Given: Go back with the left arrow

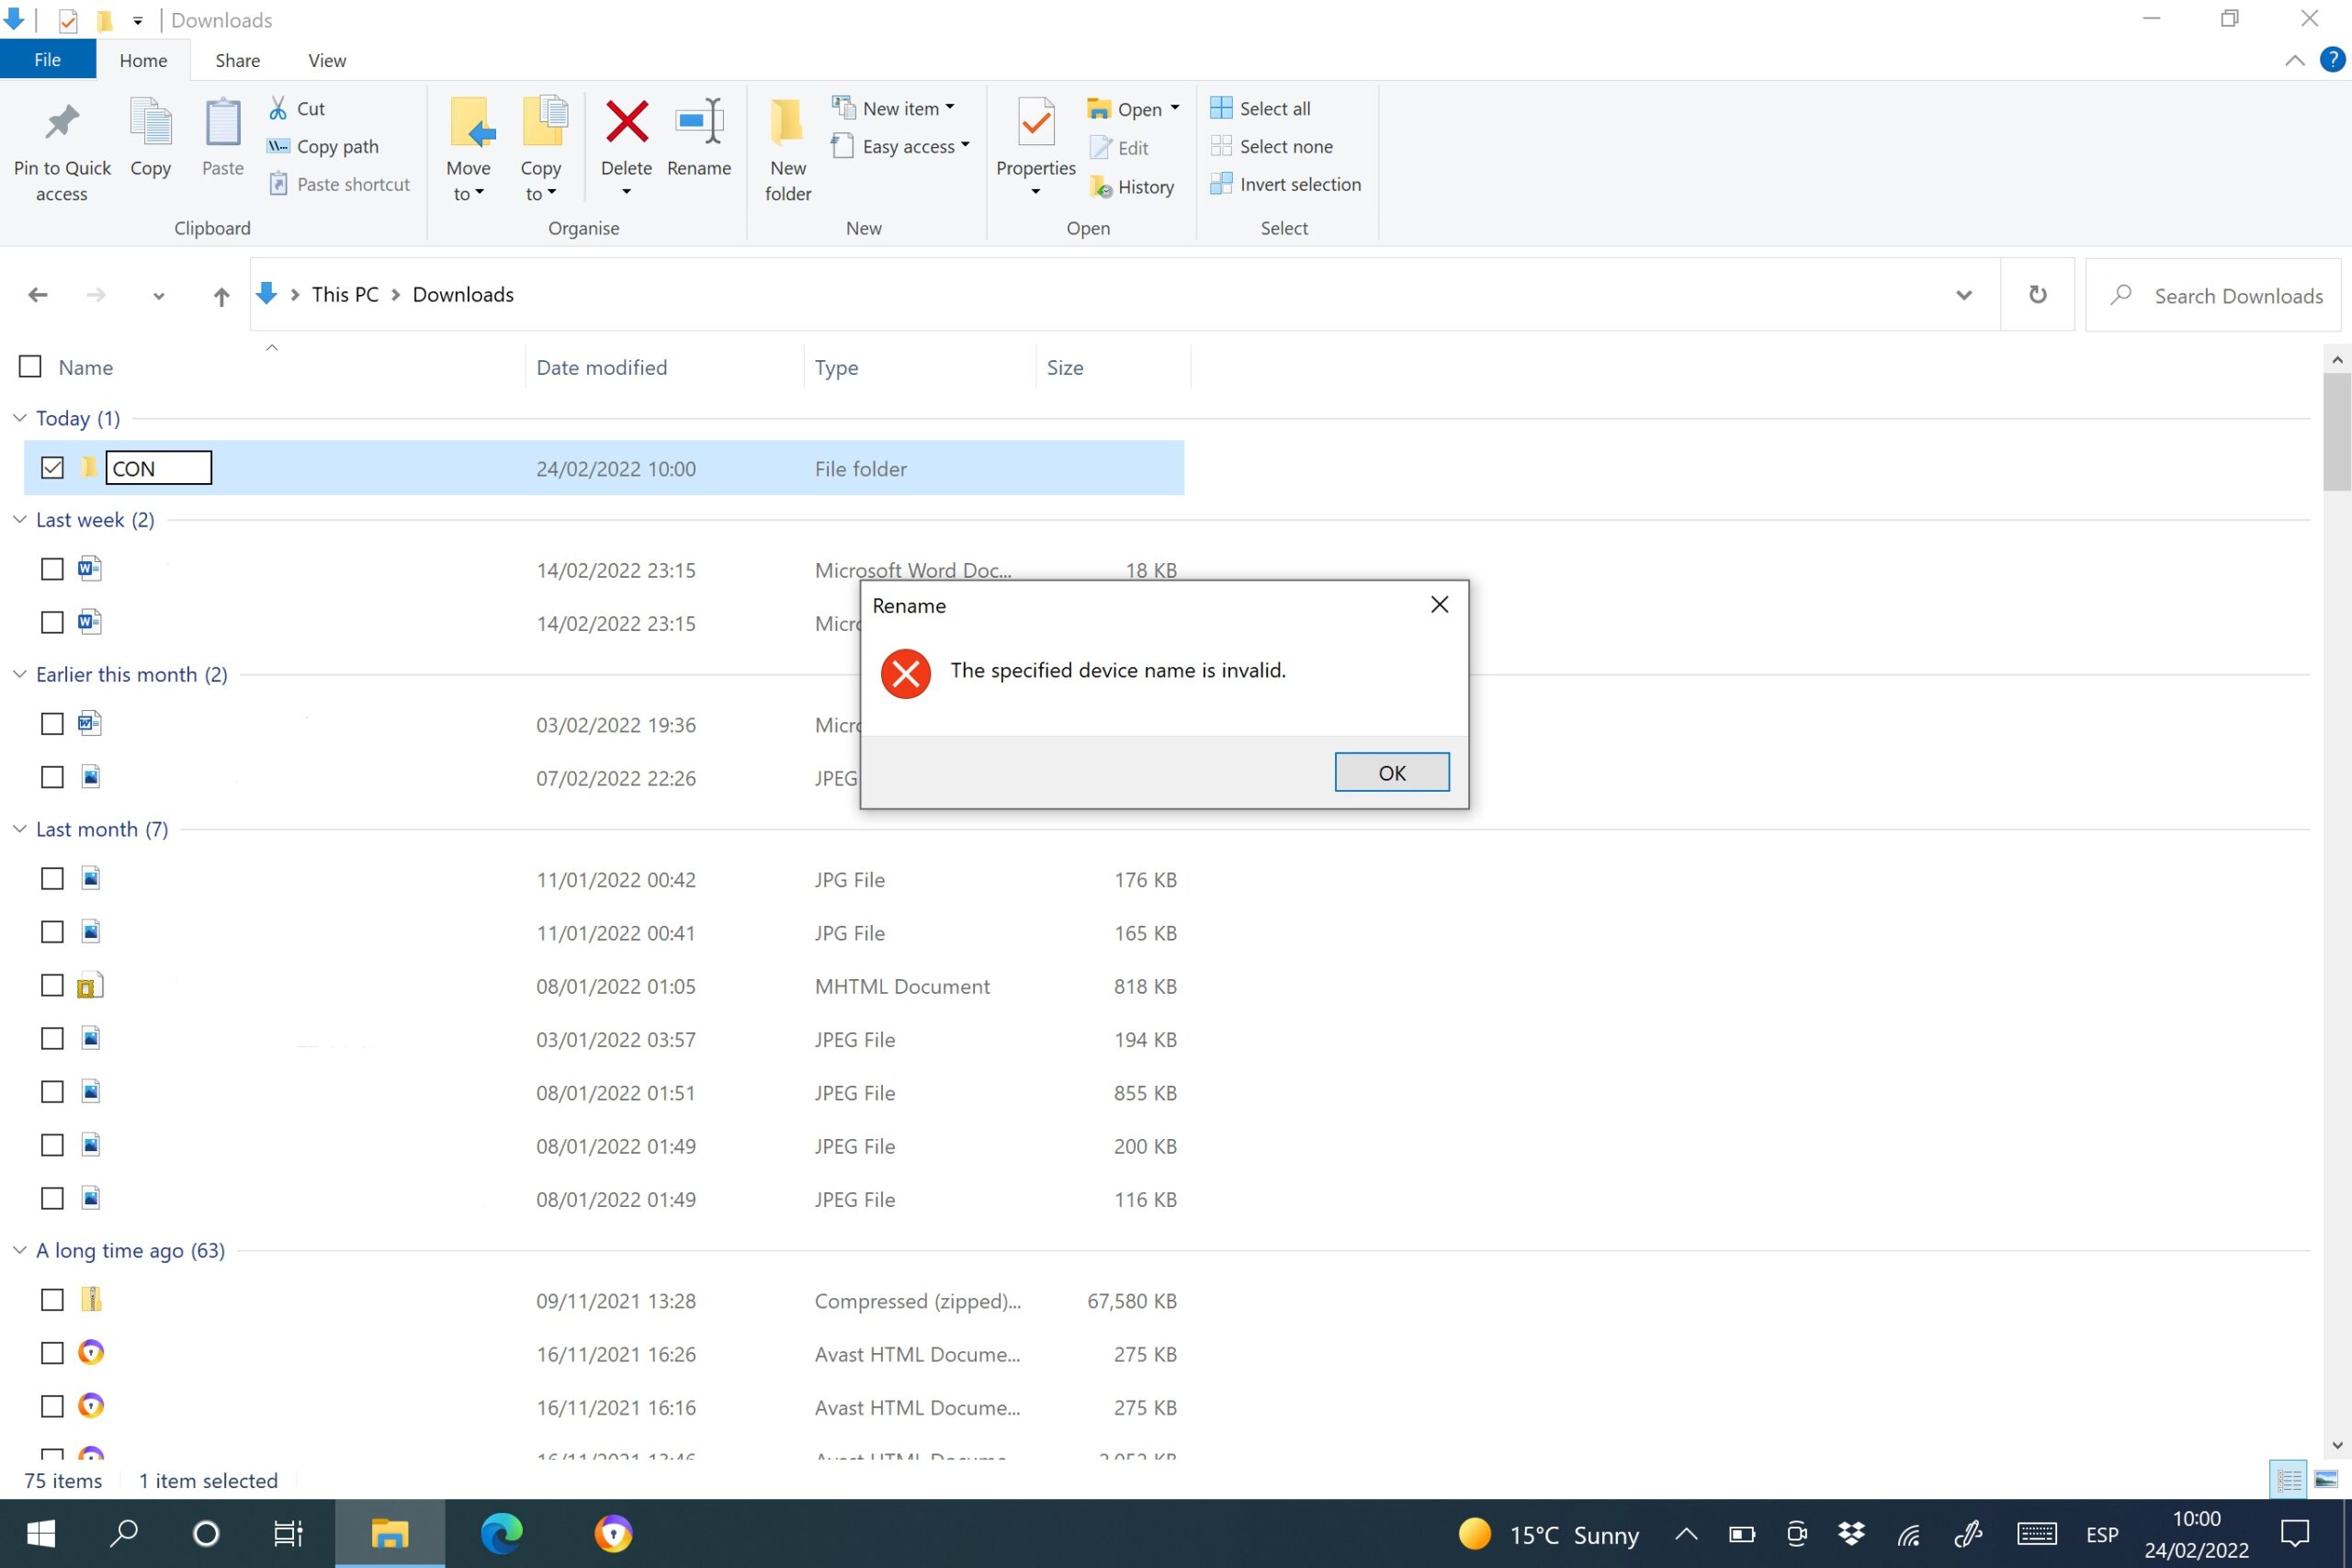Looking at the screenshot, I should pos(38,295).
